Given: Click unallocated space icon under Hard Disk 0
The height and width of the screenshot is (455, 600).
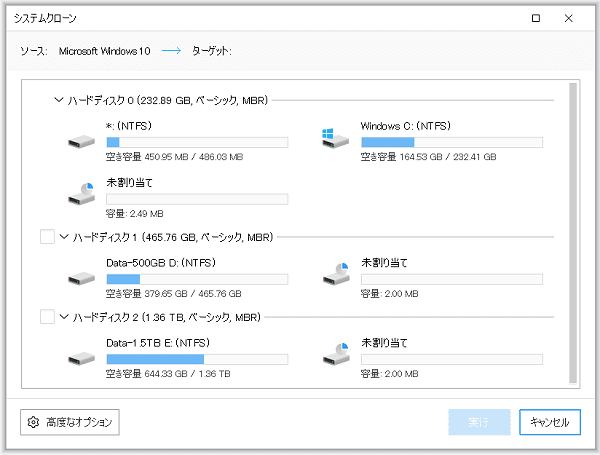Looking at the screenshot, I should 81,194.
